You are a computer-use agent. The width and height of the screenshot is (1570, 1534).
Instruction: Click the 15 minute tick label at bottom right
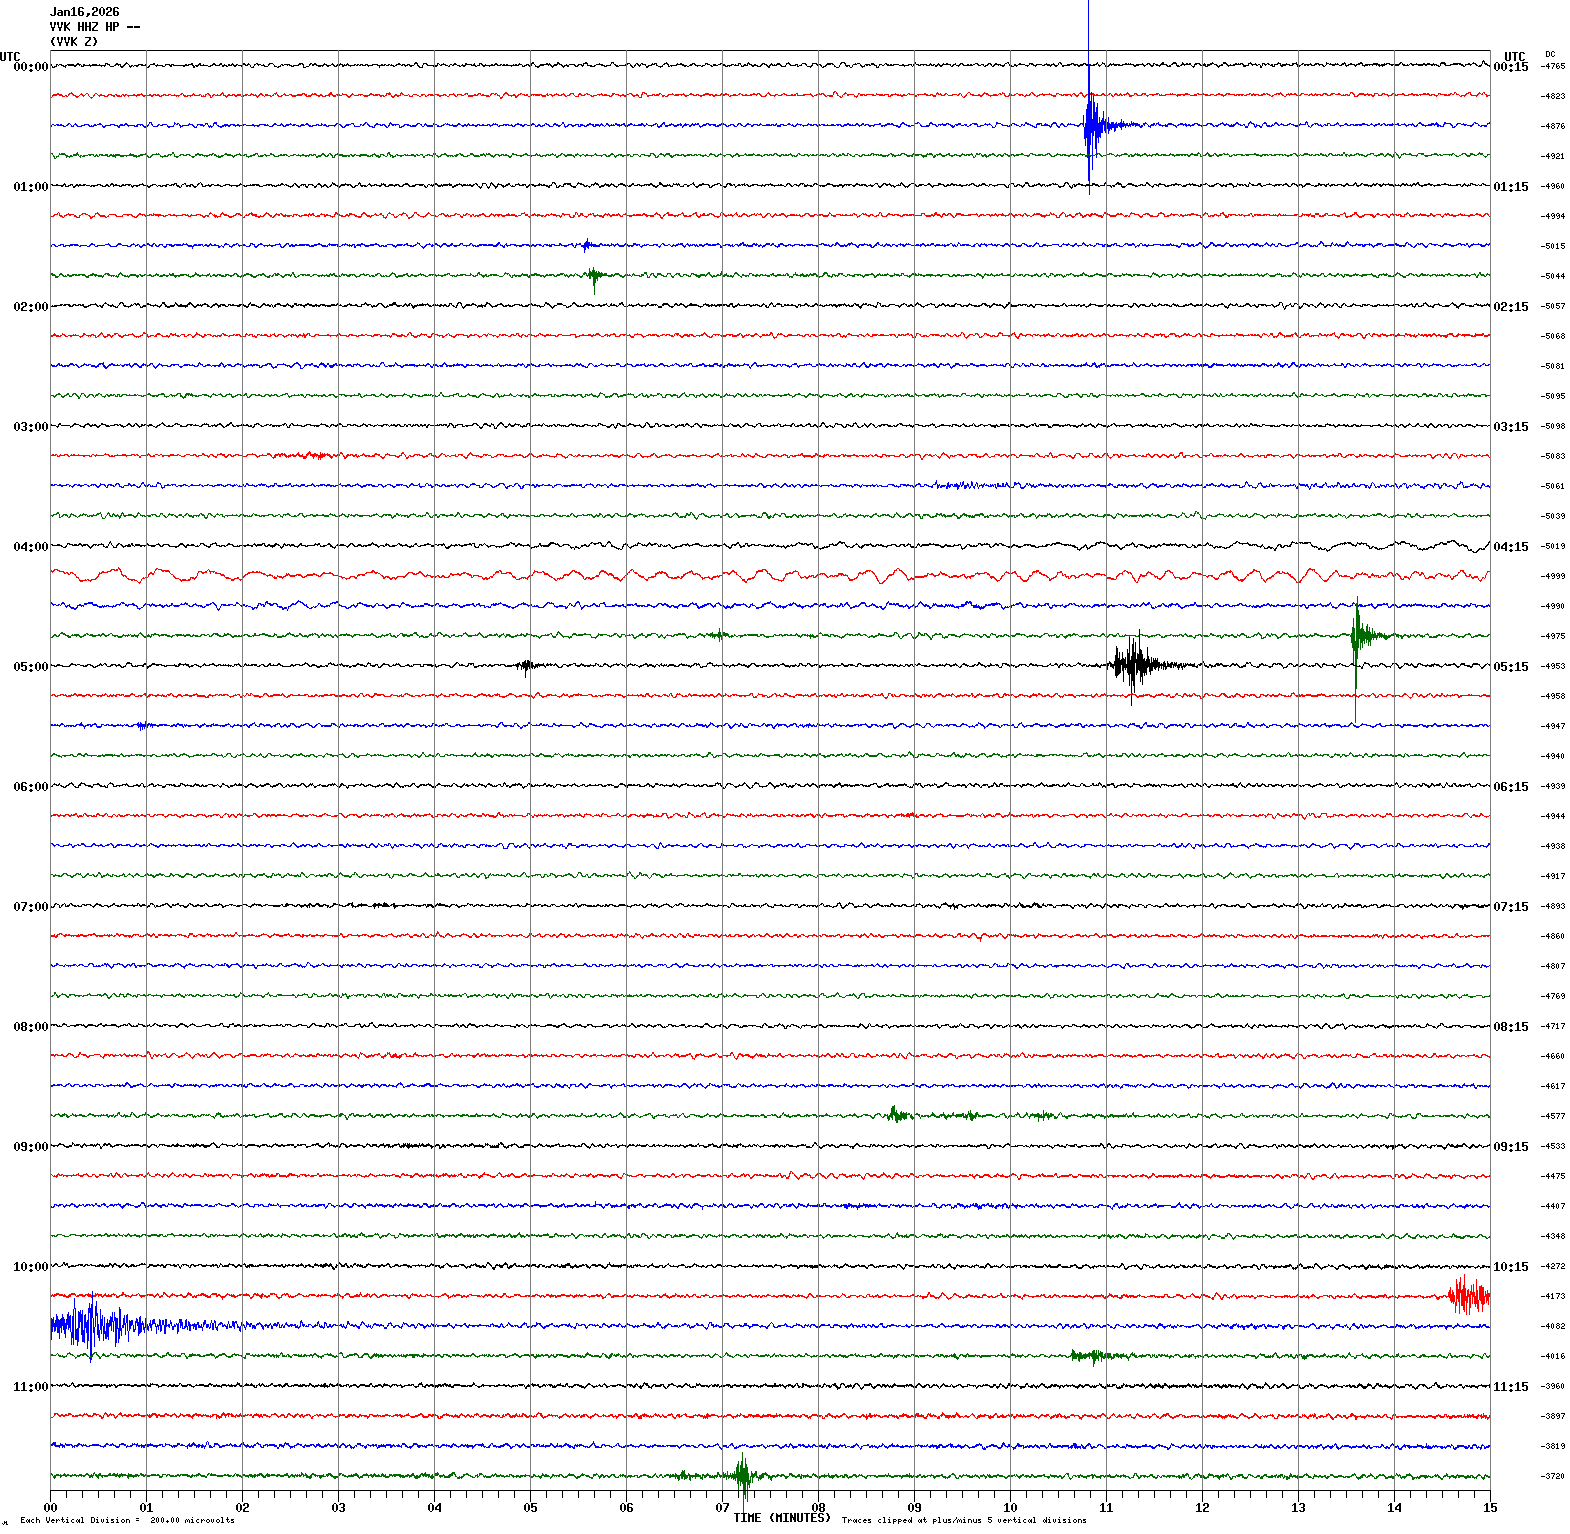pos(1489,1508)
